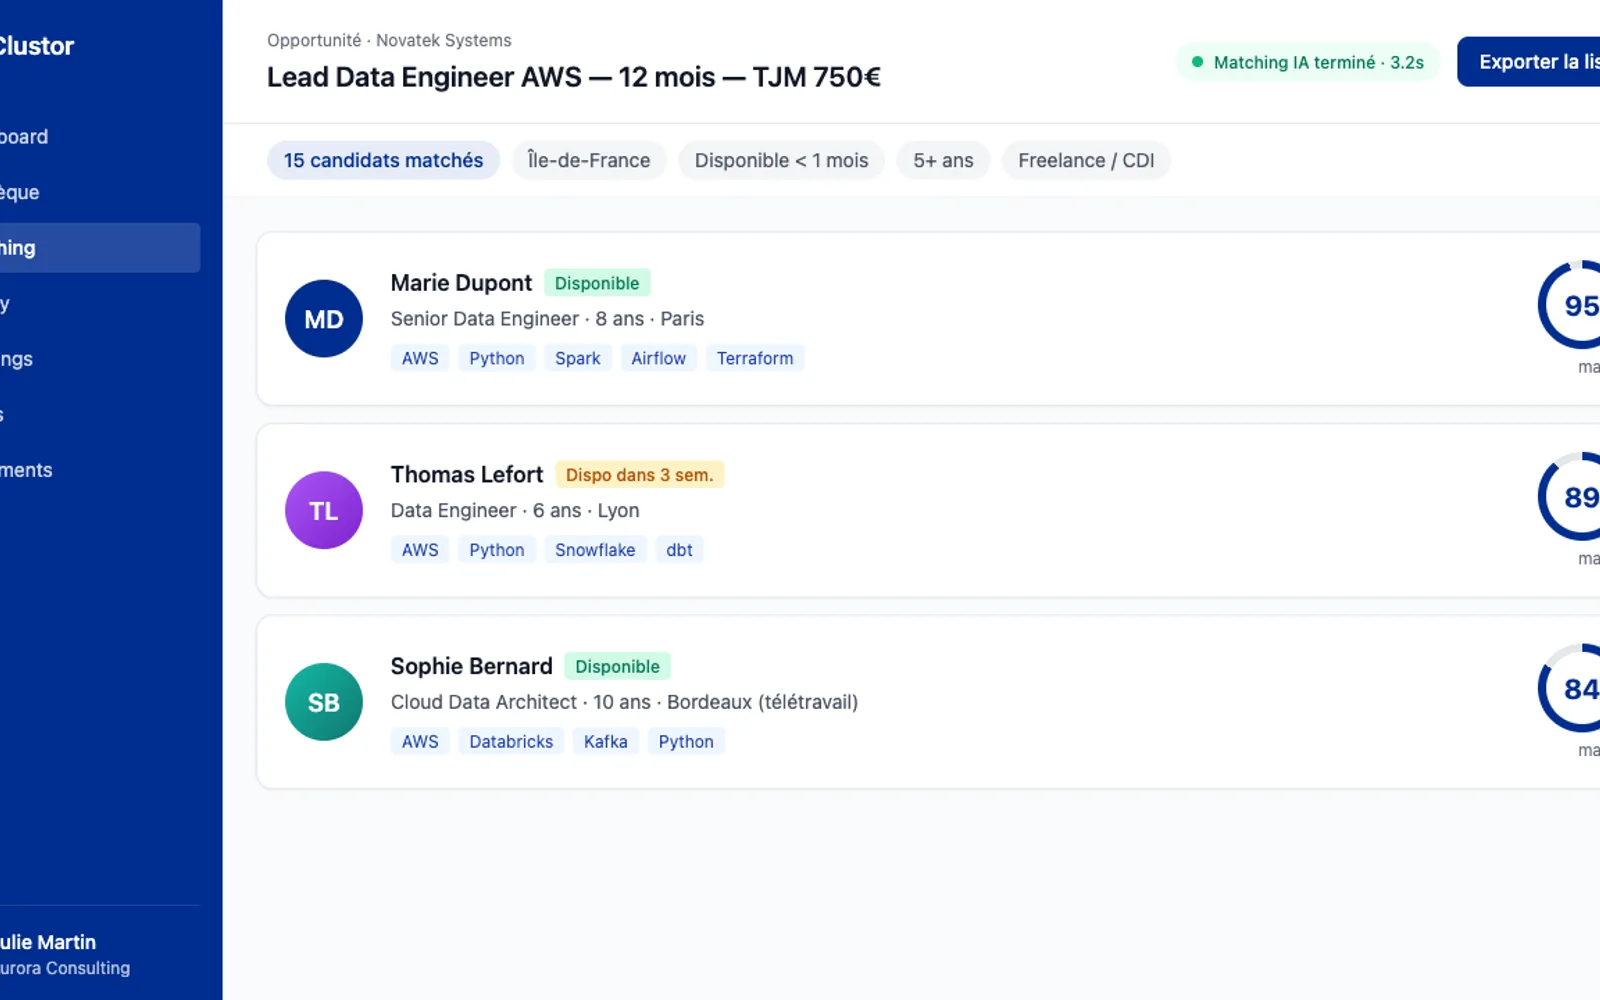Click the Kafka skill tag
Screen dimensions: 1600x1000
pyautogui.click(x=606, y=741)
